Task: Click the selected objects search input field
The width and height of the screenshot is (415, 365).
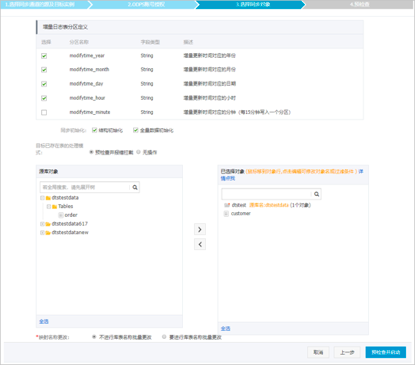Action: point(266,194)
